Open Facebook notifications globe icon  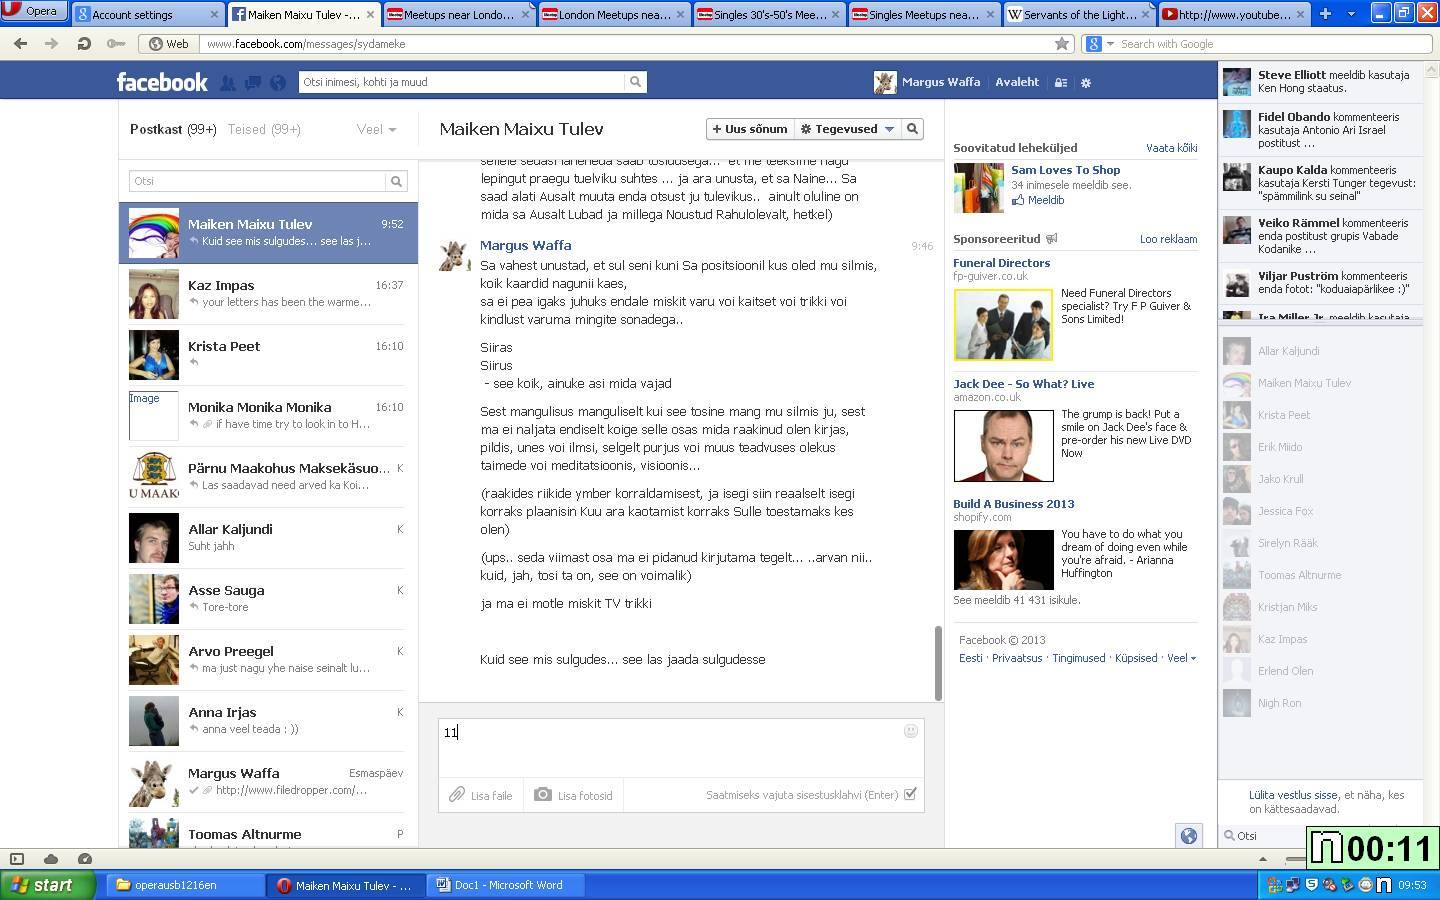click(278, 83)
